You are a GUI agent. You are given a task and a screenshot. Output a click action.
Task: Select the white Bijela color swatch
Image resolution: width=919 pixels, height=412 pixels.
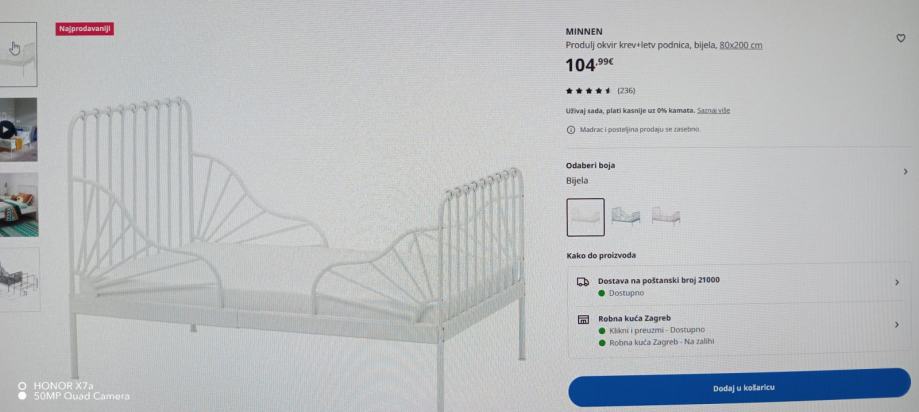click(585, 217)
